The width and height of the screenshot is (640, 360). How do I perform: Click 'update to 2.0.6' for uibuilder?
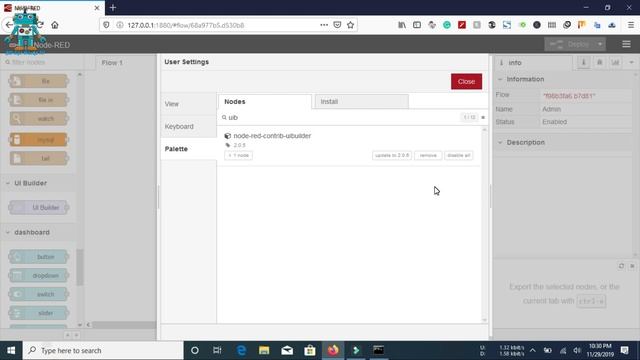coord(392,156)
